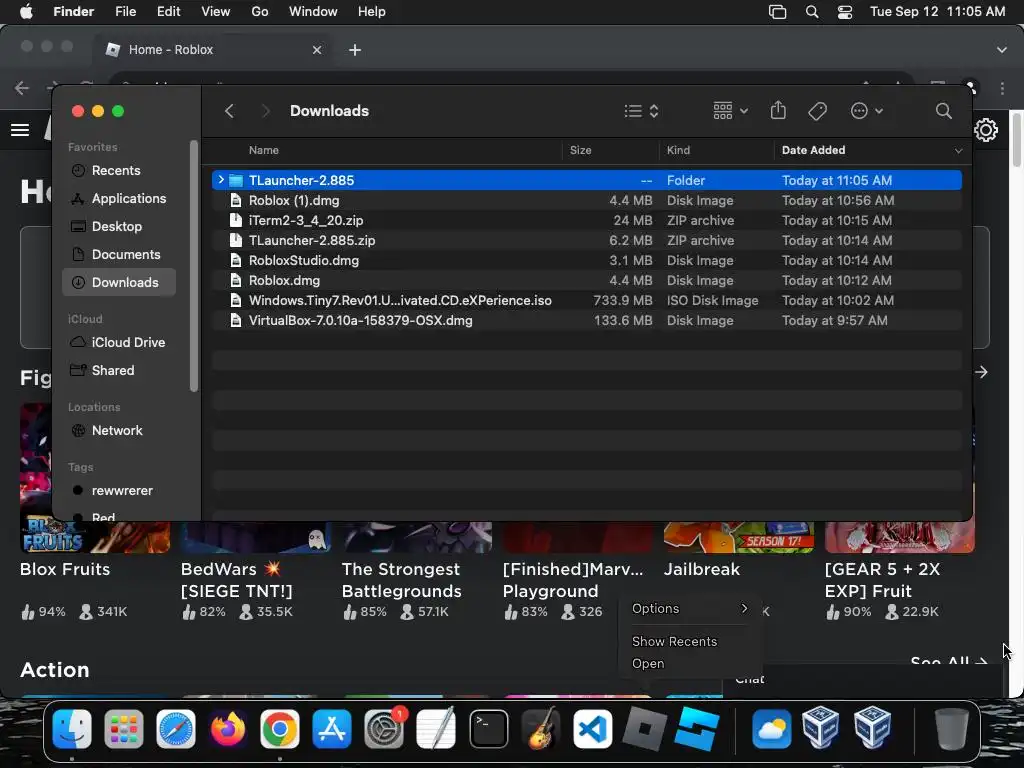Viewport: 1024px width, 768px height.
Task: Open the Apple menu
Action: 26,12
